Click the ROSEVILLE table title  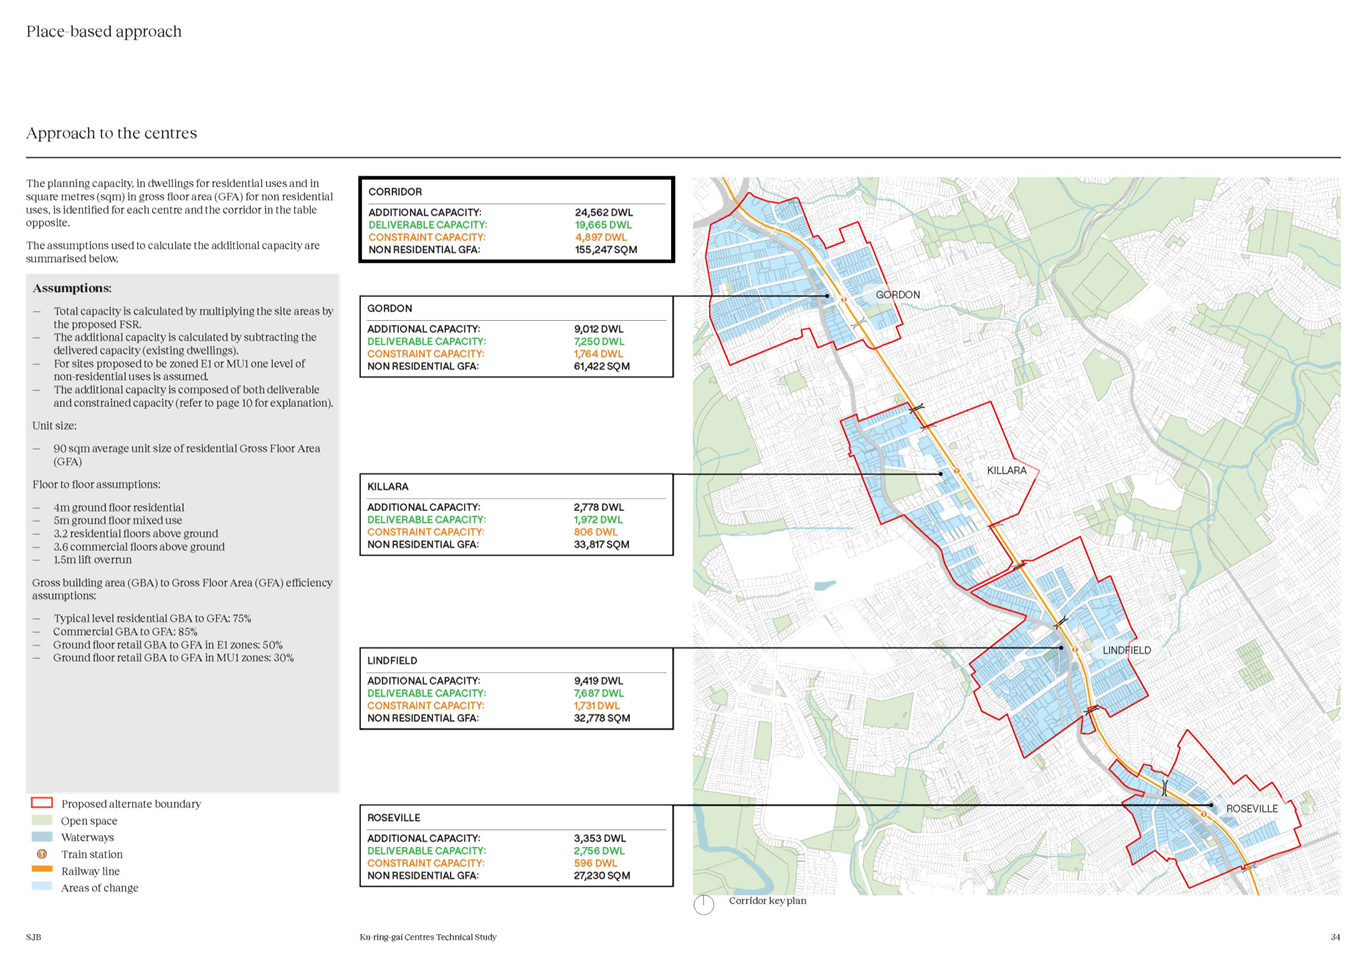pos(394,818)
